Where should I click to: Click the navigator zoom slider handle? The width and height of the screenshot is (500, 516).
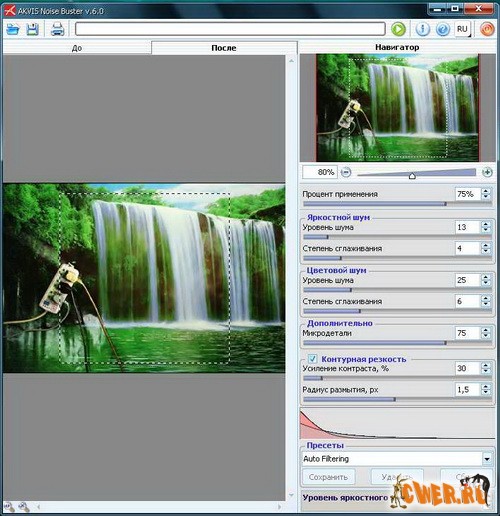point(412,175)
